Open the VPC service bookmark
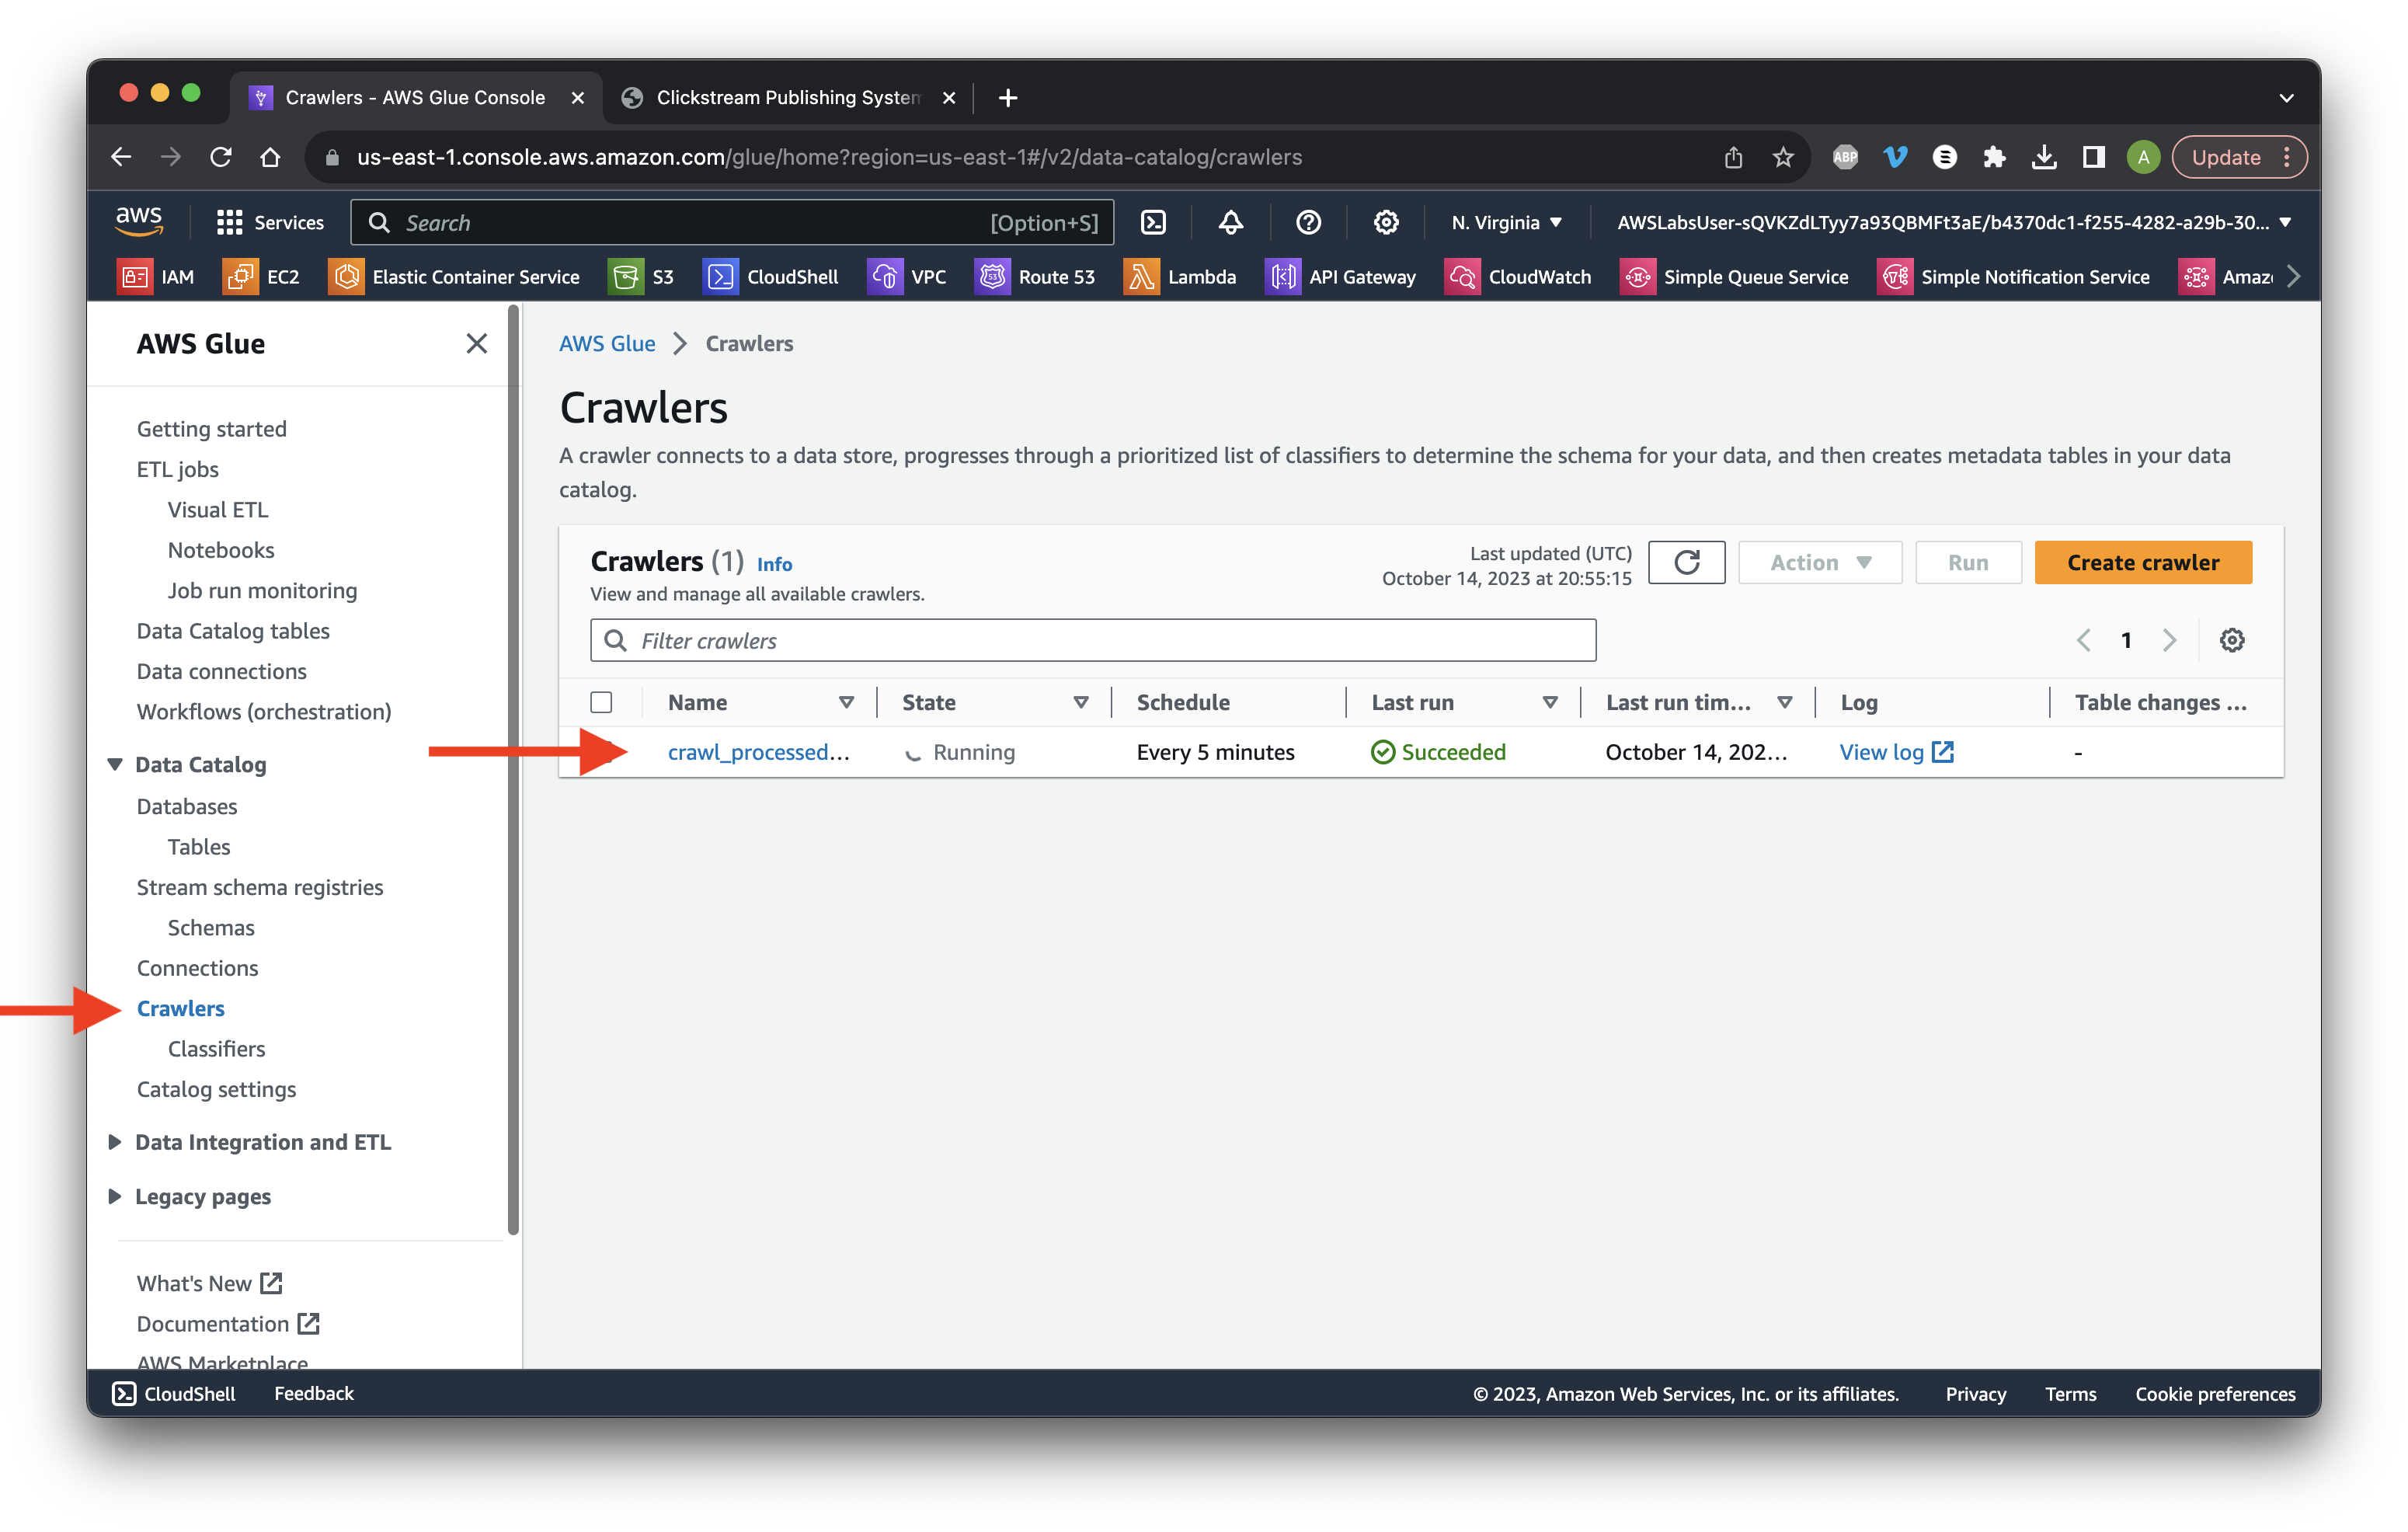 907,277
